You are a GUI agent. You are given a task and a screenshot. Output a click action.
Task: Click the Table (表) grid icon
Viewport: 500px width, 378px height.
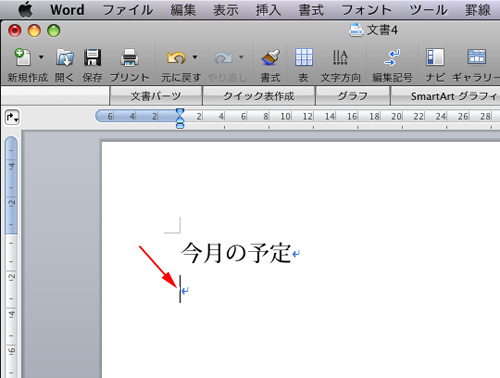click(x=304, y=57)
